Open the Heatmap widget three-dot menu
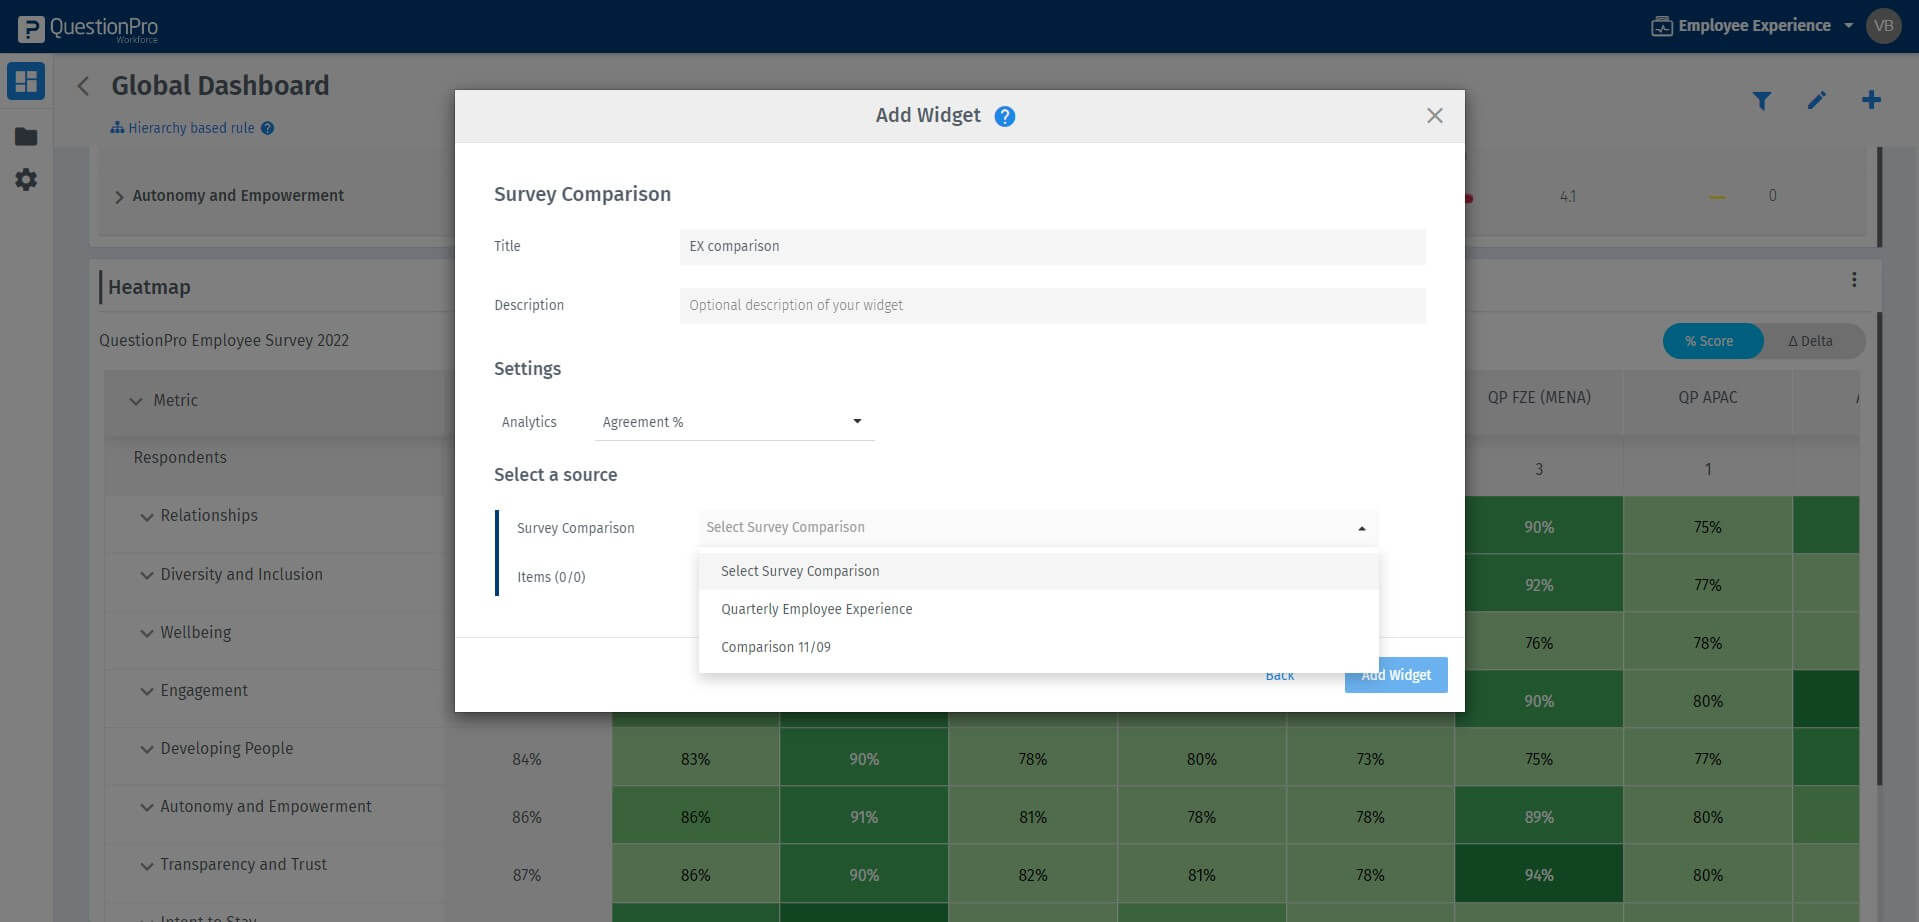 coord(1854,280)
